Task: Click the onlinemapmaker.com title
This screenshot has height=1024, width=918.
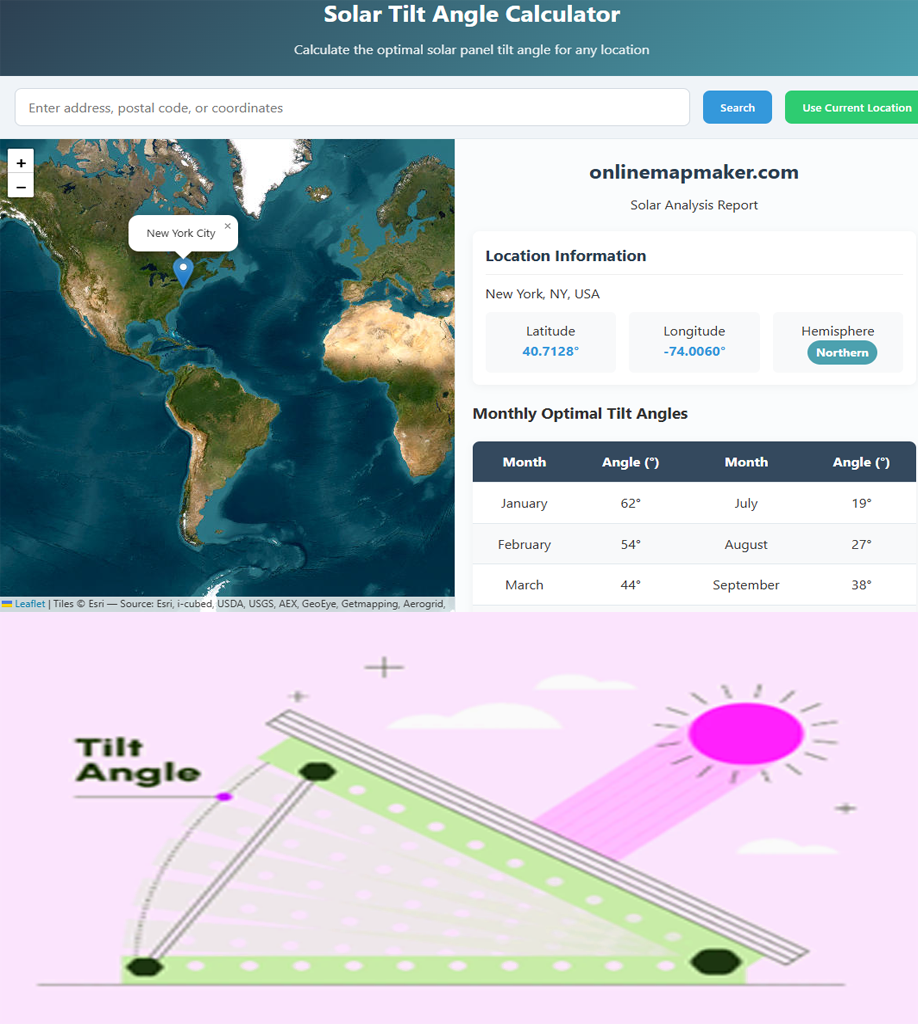Action: point(694,172)
